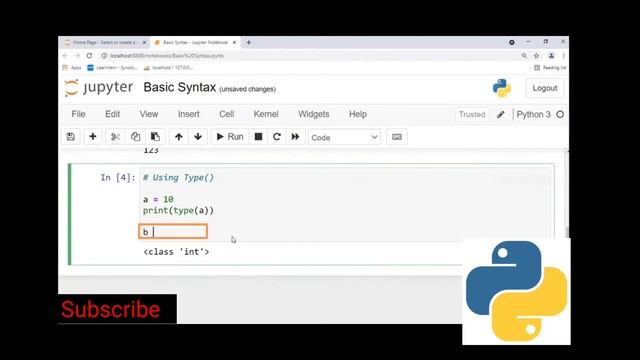Click the a = 10 code line
The width and height of the screenshot is (640, 360).
point(158,200)
